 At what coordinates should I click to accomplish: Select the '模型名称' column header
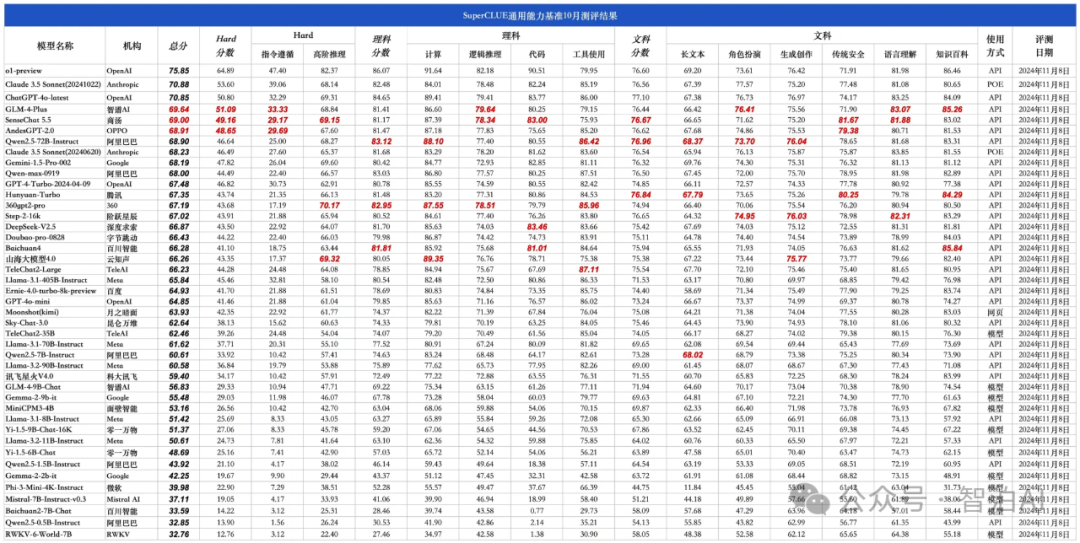[x=55, y=45]
